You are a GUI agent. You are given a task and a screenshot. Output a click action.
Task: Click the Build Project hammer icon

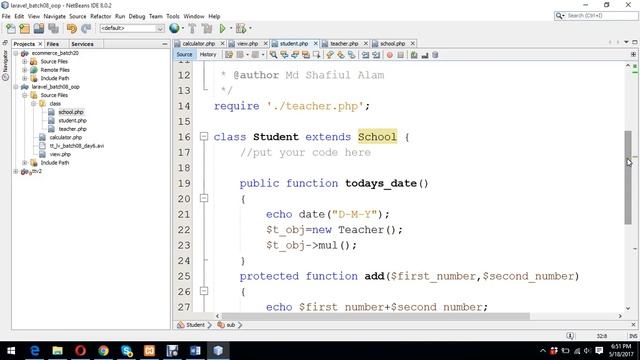(193, 29)
